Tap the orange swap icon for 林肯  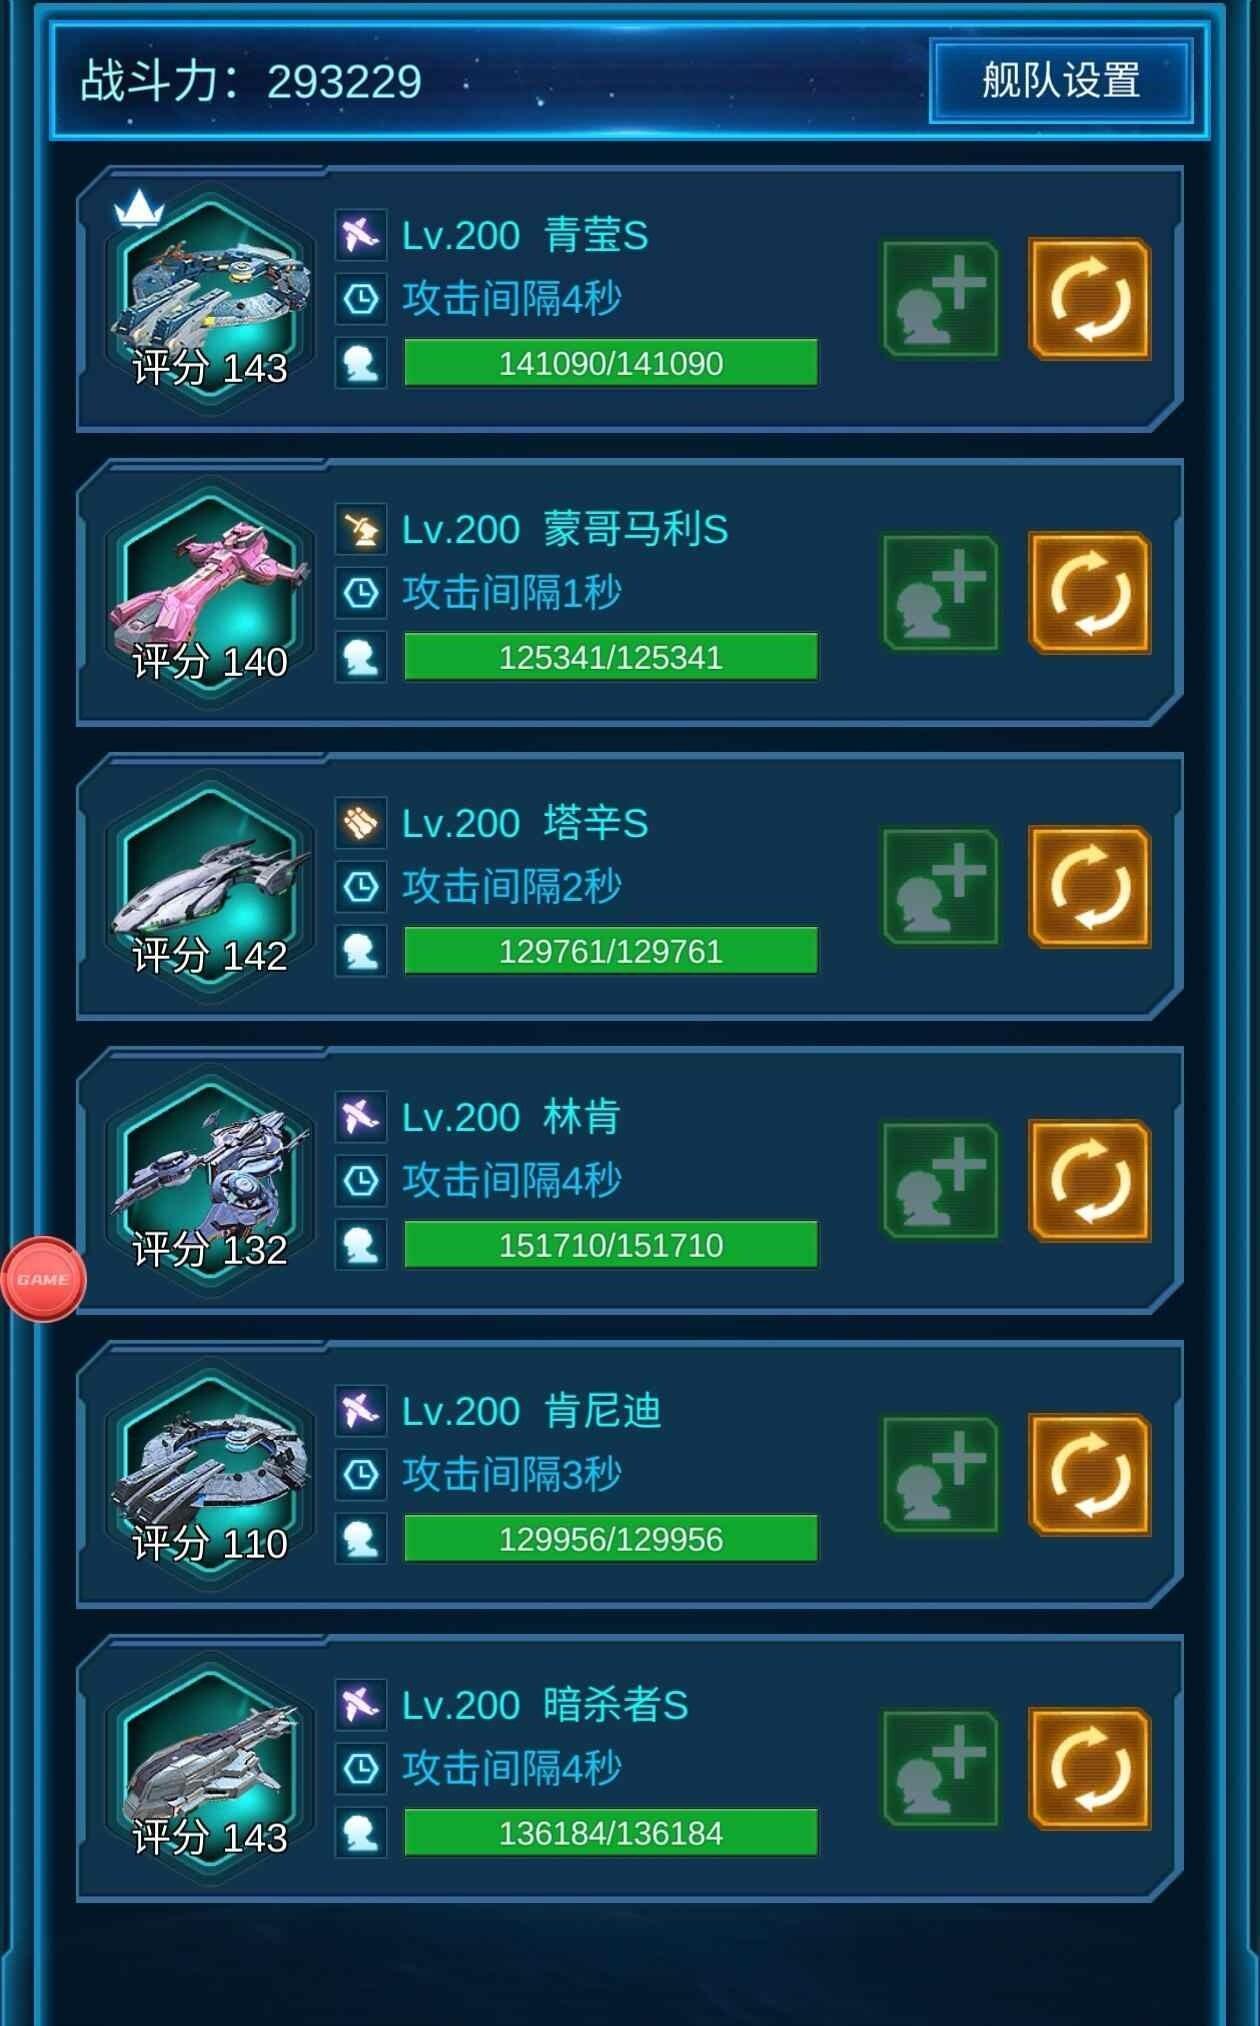[1090, 1181]
